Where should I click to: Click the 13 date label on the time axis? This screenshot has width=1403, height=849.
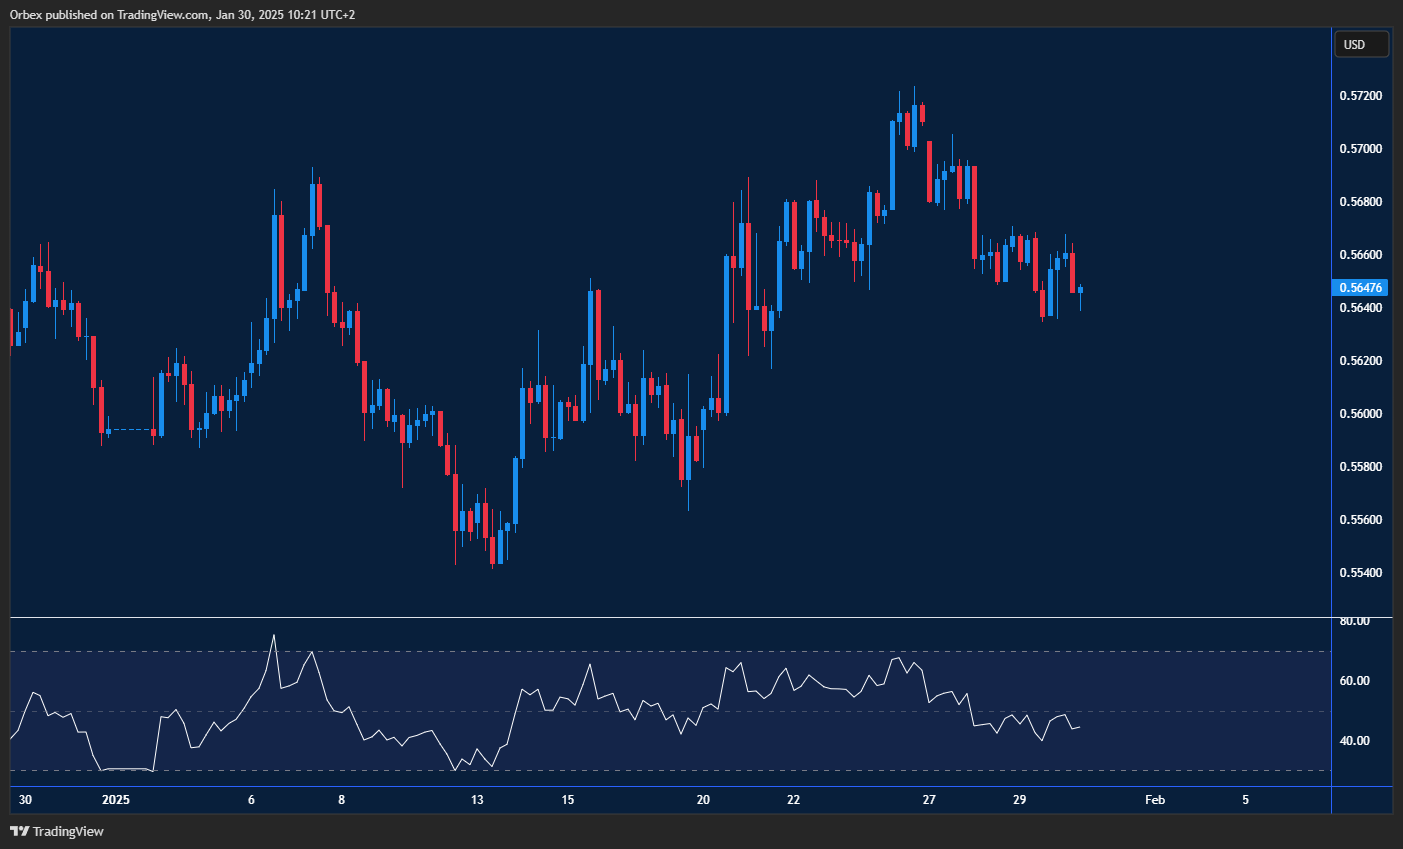[477, 800]
